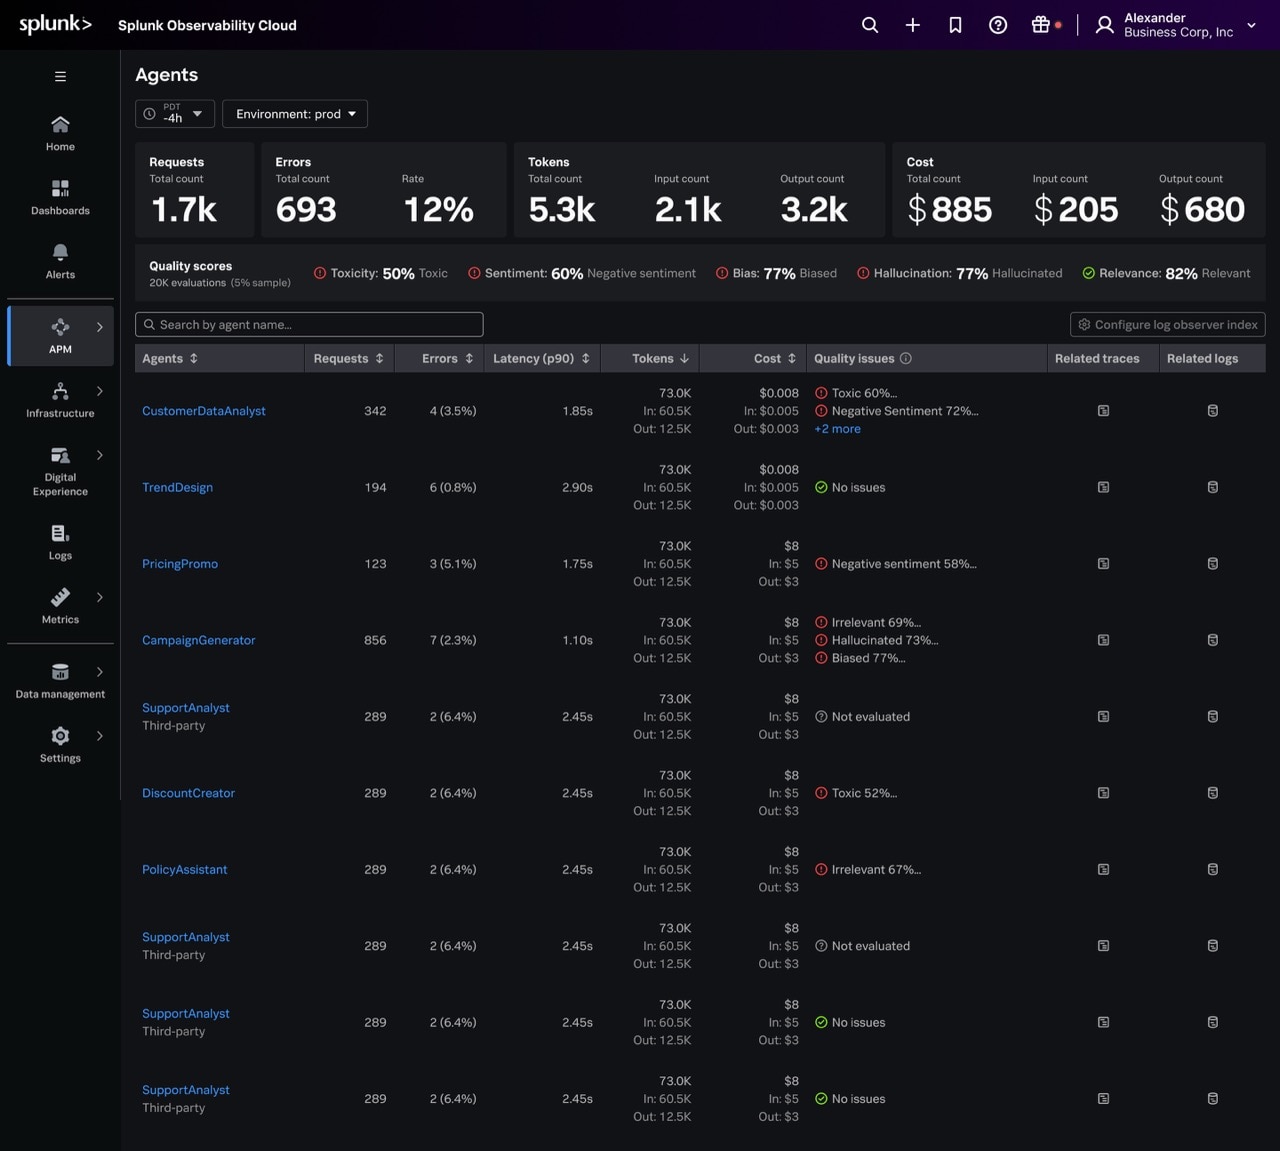This screenshot has width=1280, height=1151.
Task: Open the bookmark icon in header
Action: coord(955,25)
